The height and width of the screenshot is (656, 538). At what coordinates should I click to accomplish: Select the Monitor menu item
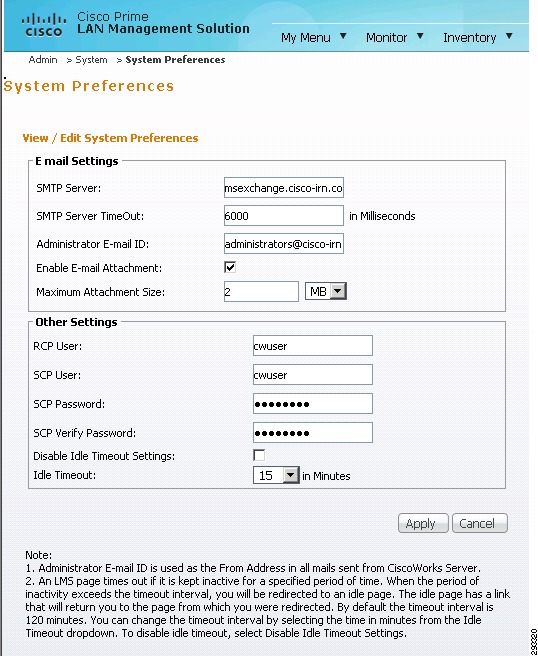pyautogui.click(x=386, y=38)
